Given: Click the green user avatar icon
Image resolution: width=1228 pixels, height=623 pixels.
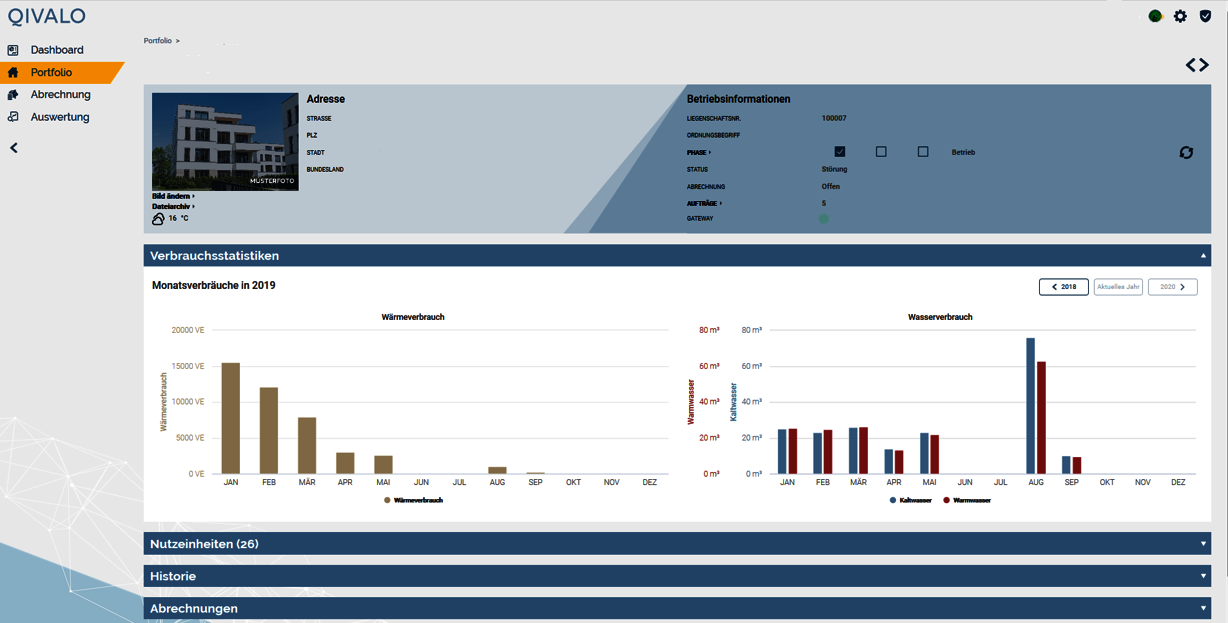Looking at the screenshot, I should pos(1155,16).
